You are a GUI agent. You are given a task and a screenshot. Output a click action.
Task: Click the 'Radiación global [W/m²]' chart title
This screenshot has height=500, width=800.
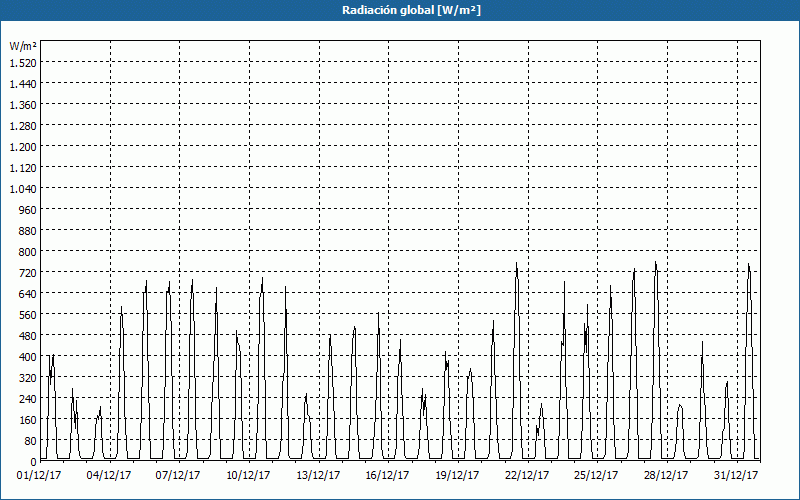(411, 10)
